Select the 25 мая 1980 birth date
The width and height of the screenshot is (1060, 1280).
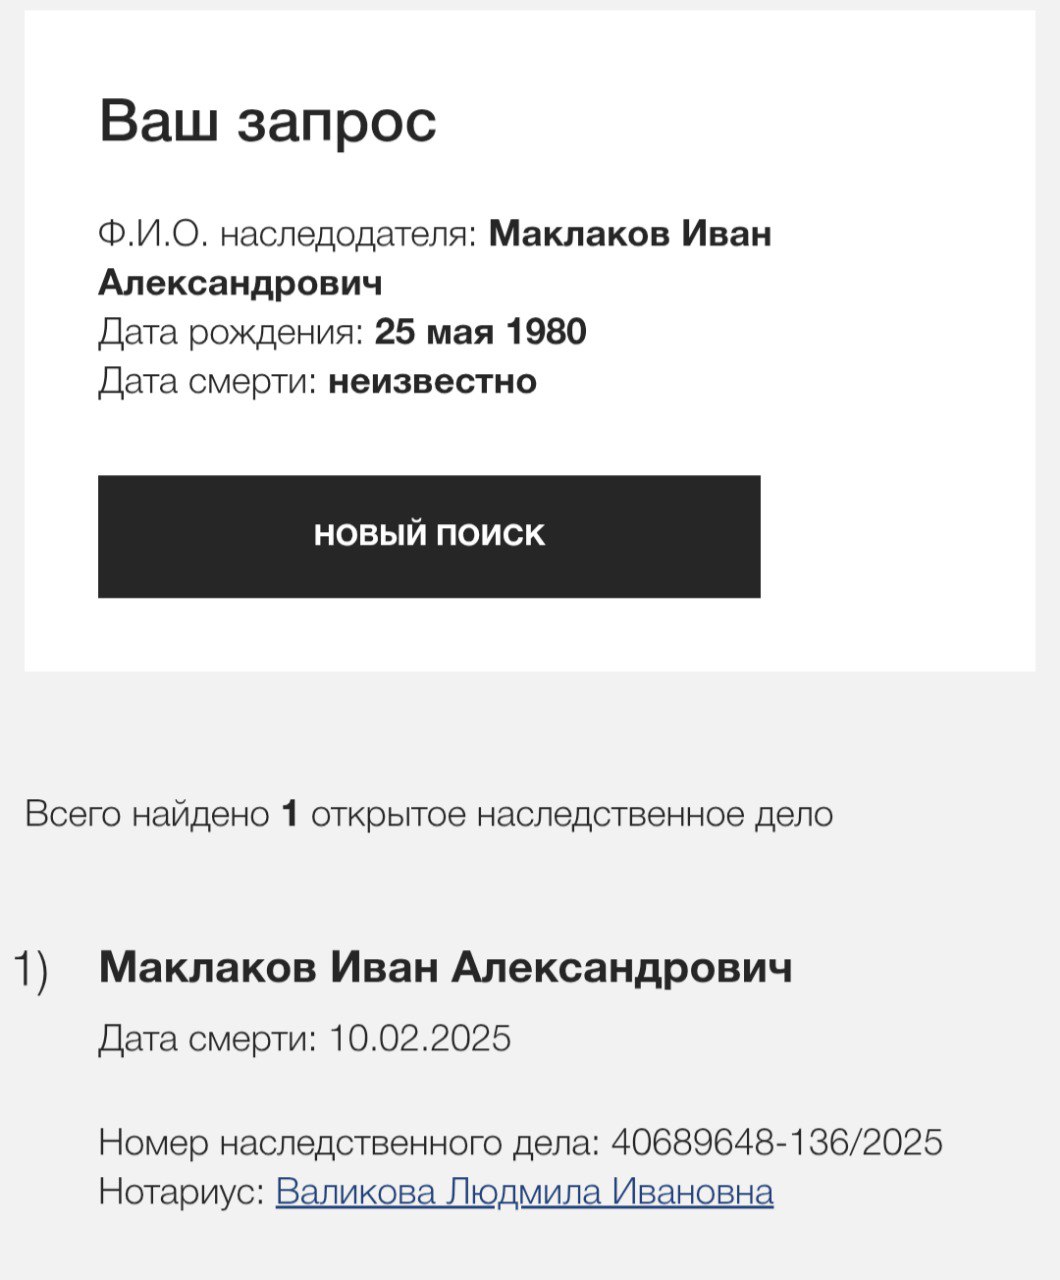(x=480, y=332)
